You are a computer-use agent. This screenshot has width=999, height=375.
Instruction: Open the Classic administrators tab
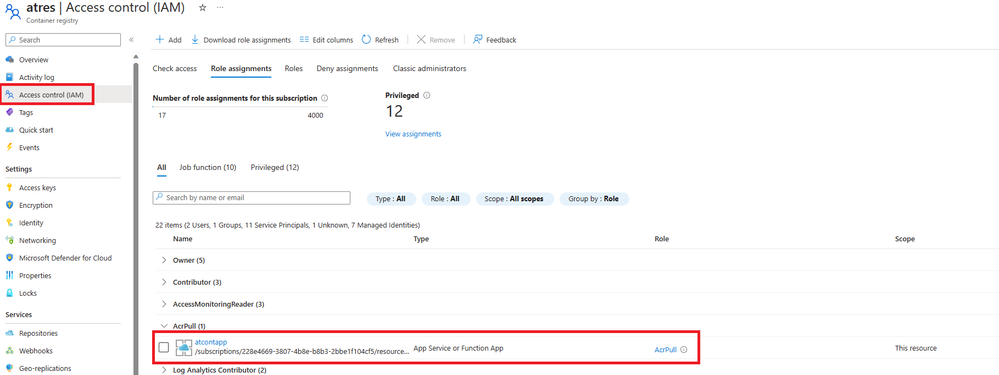tap(429, 68)
